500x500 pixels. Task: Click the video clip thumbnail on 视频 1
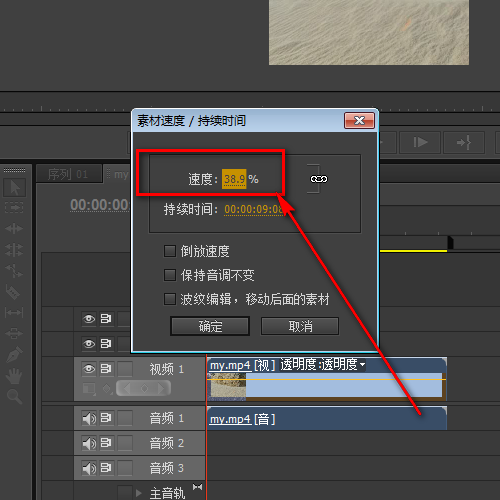click(x=227, y=385)
